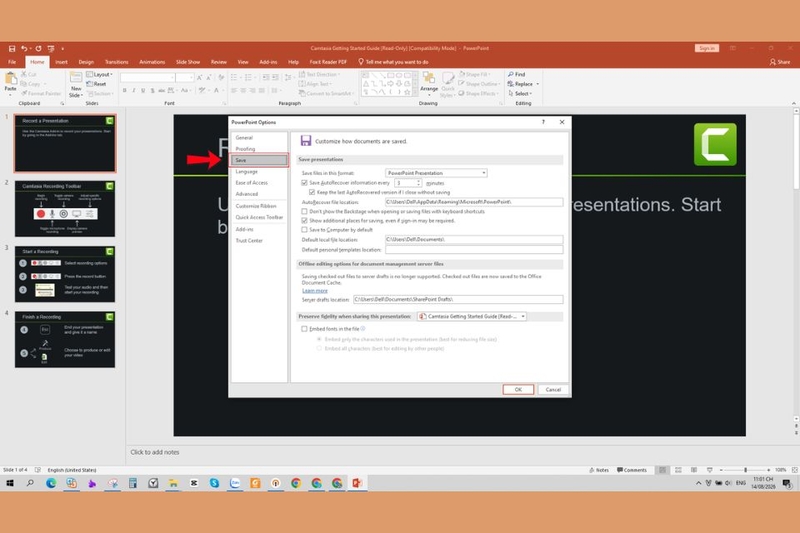Open the Select dropdown in Editing group
800x533 pixels.
[x=520, y=93]
